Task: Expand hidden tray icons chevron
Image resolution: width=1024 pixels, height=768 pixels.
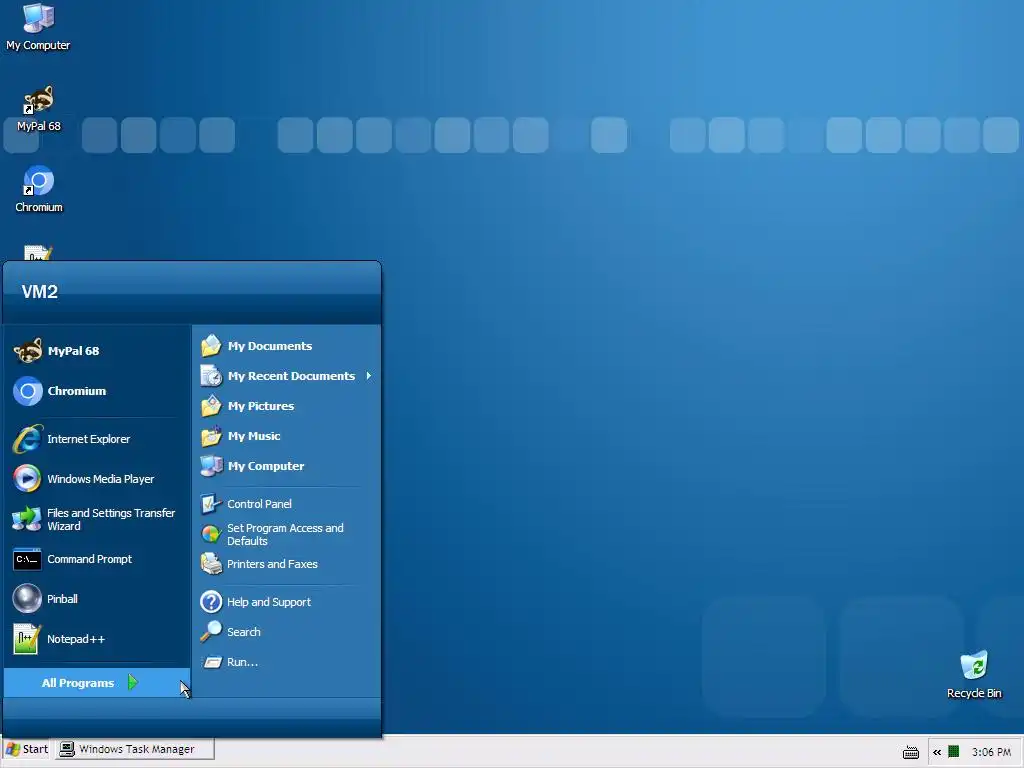Action: 936,752
